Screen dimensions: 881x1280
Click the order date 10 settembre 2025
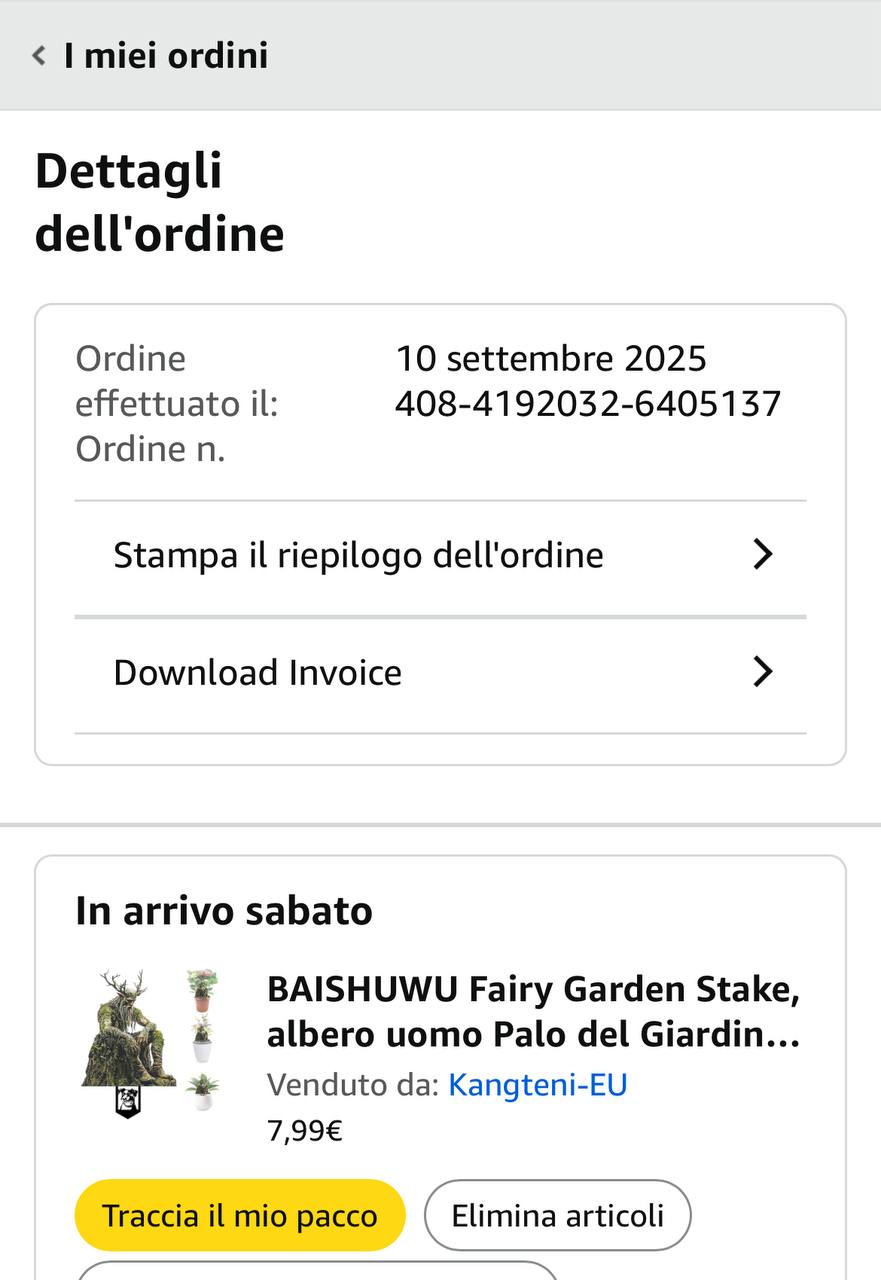[x=551, y=358]
